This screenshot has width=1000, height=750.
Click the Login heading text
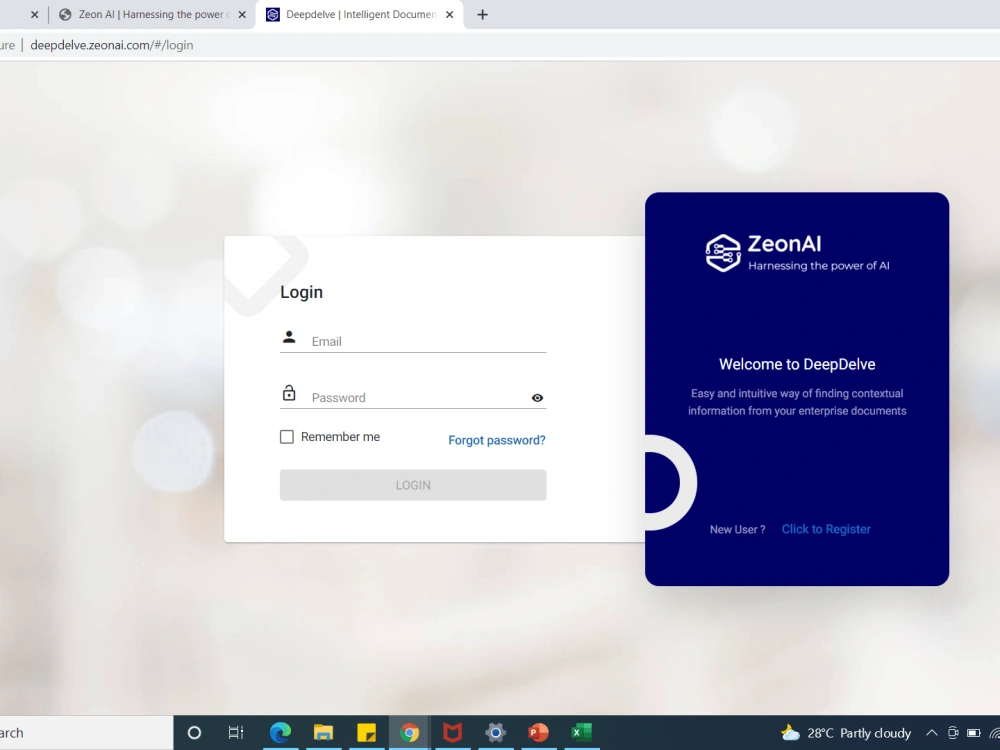(302, 292)
